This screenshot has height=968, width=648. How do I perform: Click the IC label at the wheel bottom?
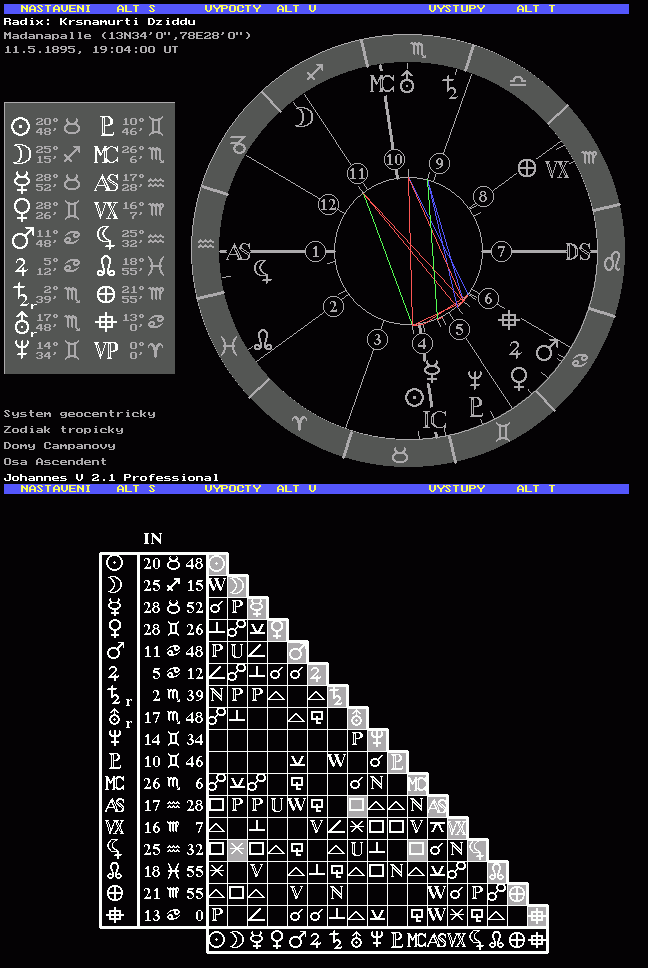tap(434, 418)
